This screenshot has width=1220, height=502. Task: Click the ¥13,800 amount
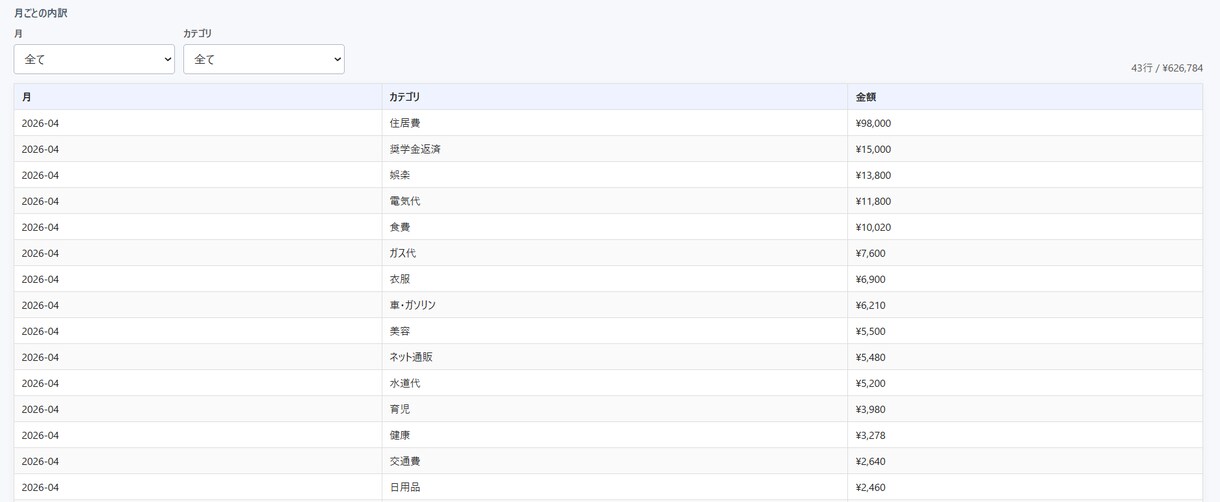pos(873,175)
